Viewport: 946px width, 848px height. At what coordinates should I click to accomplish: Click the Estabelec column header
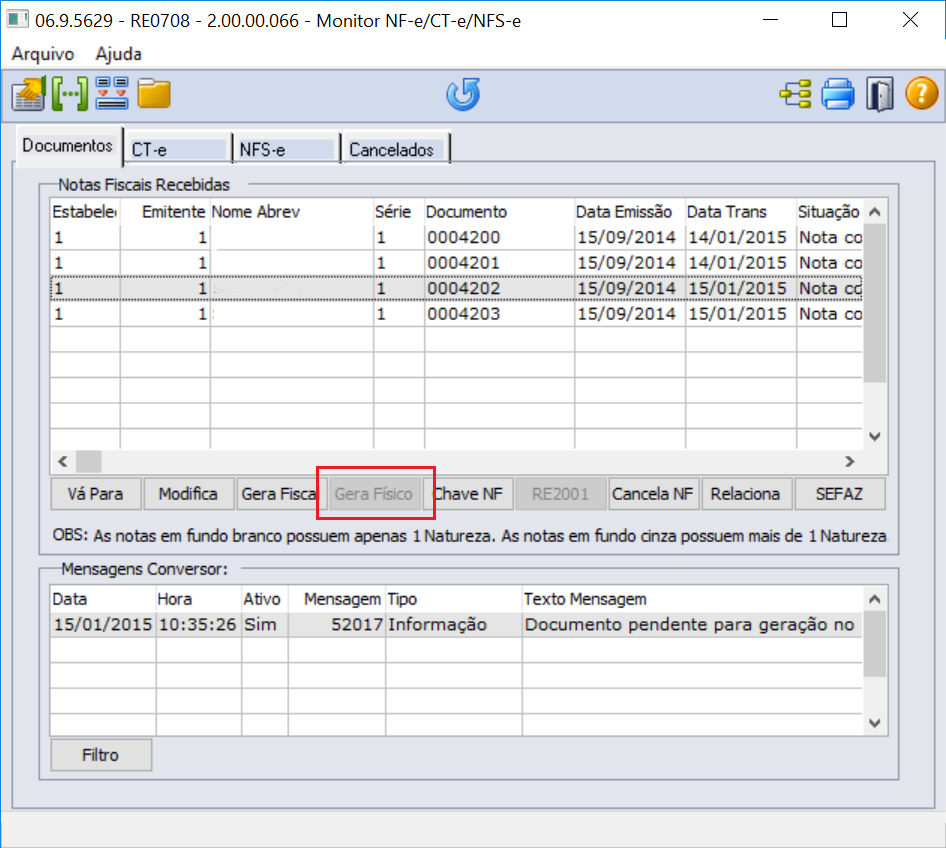(86, 212)
